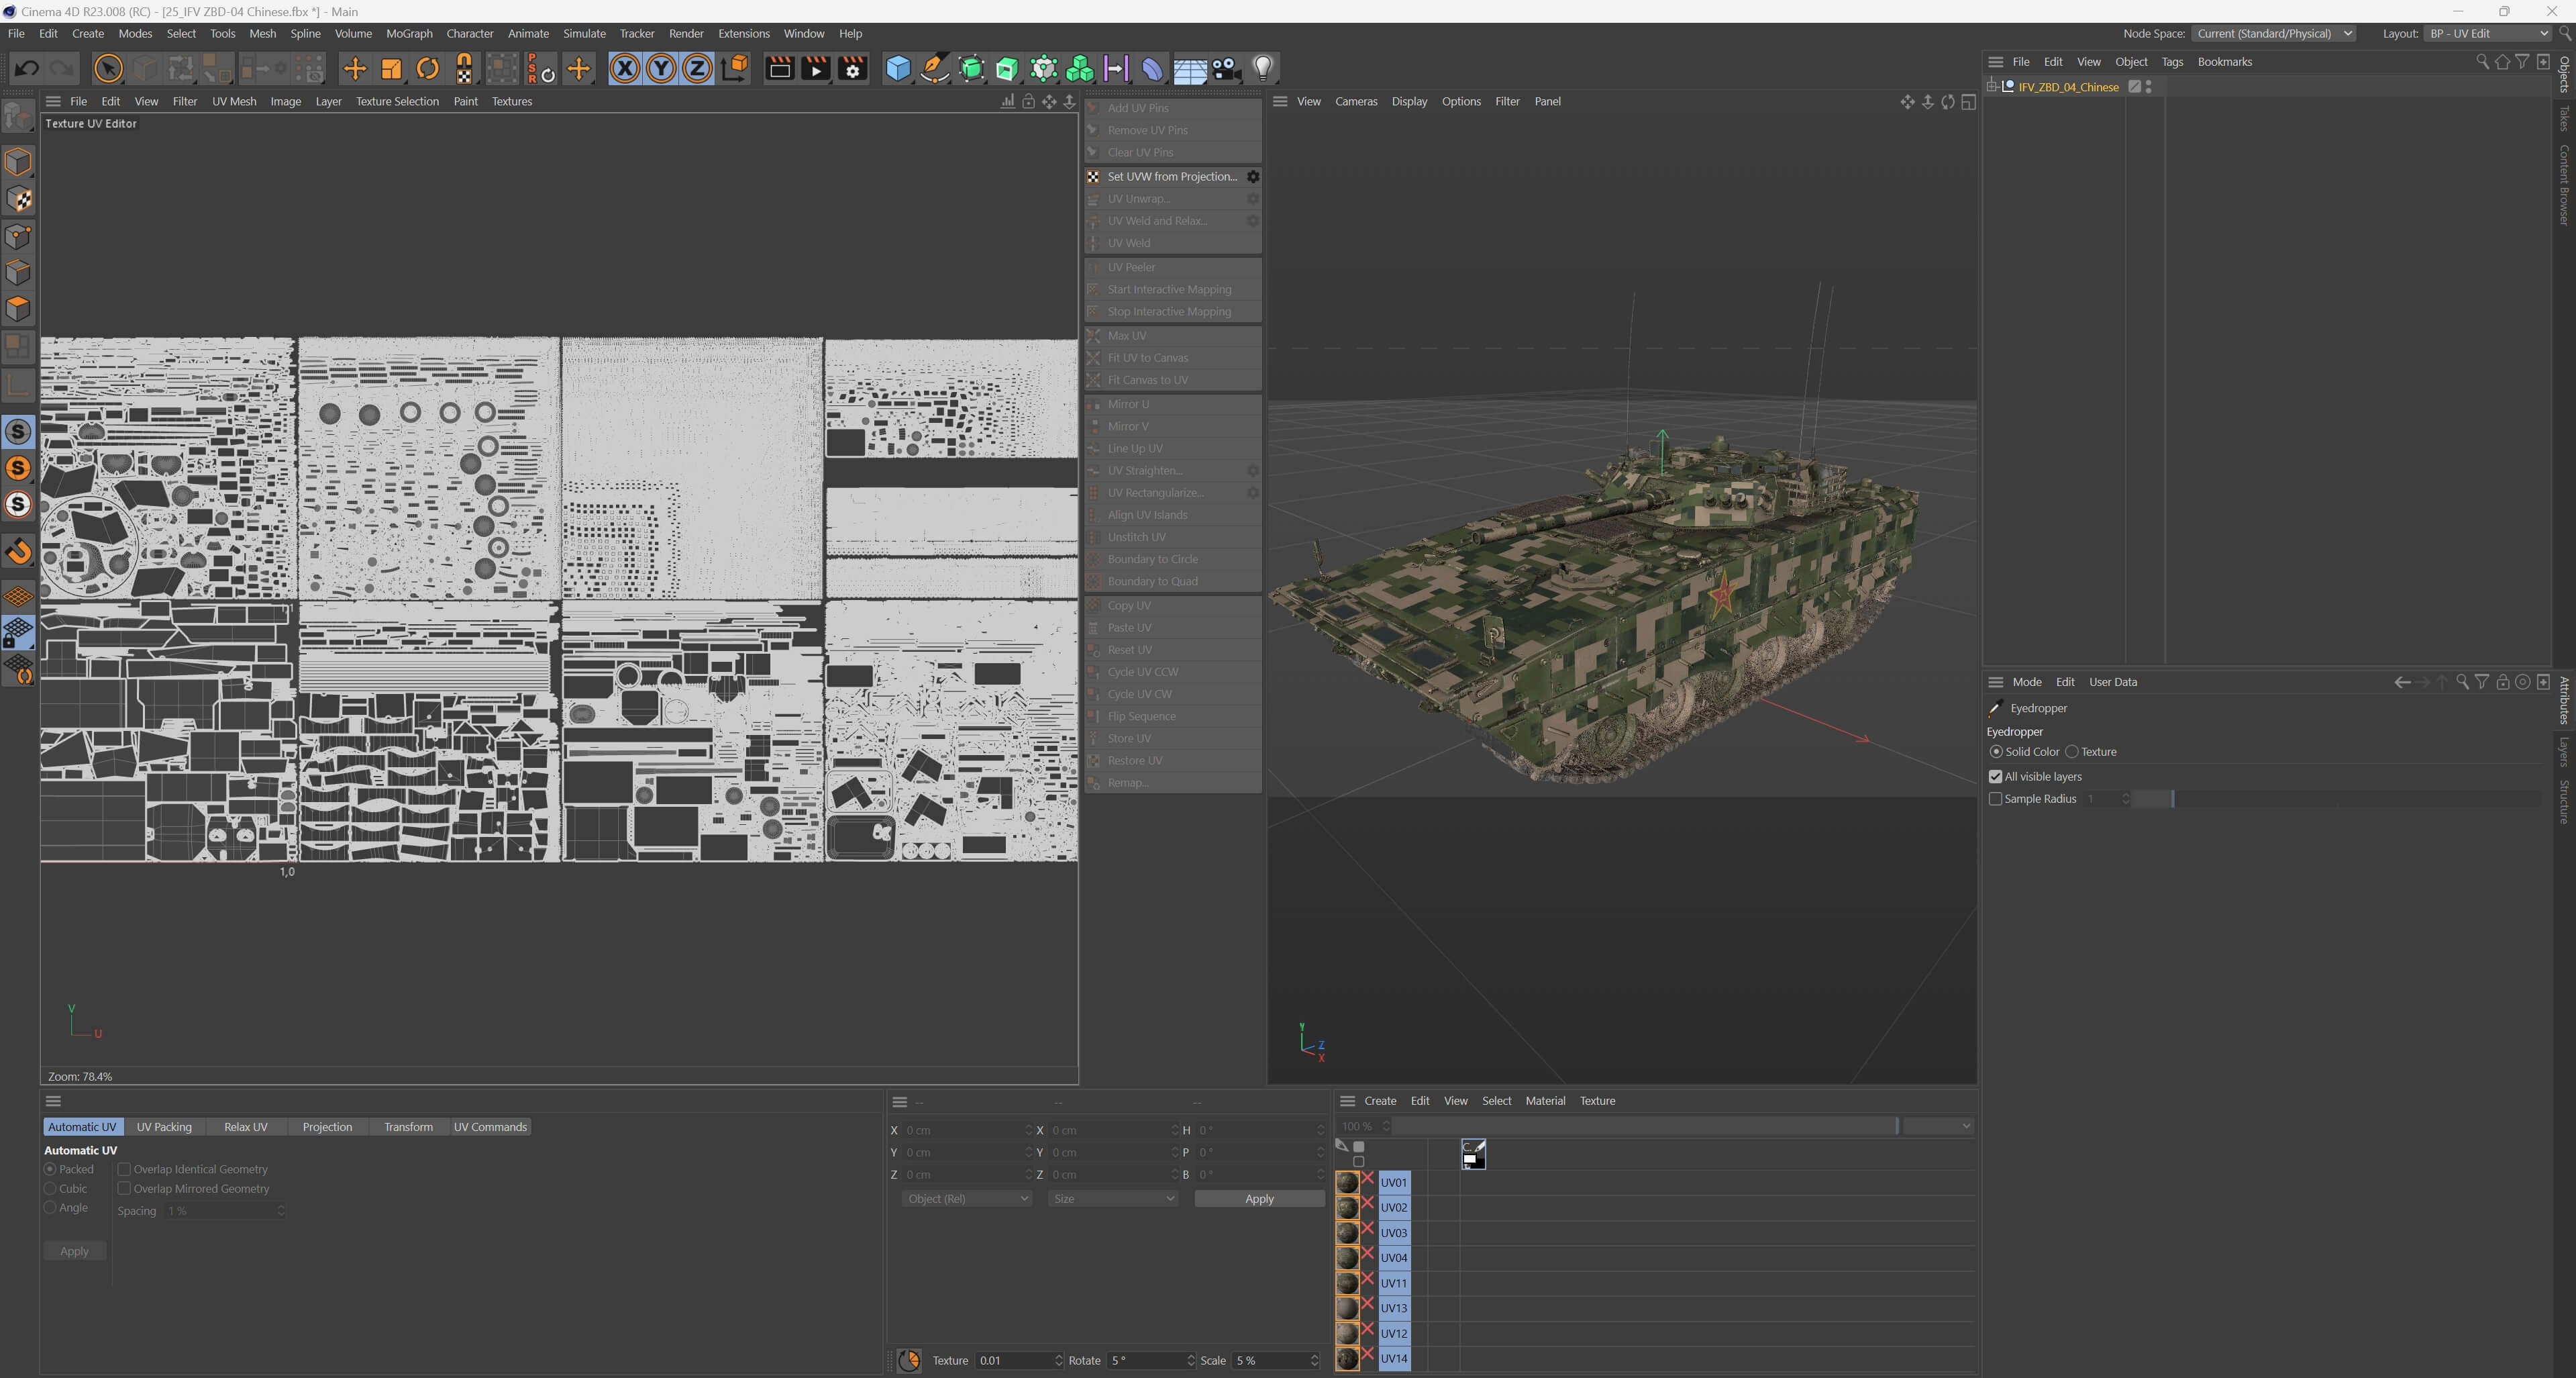Click the Undo arrow icon
Viewport: 2576px width, 1378px height.
tap(27, 69)
